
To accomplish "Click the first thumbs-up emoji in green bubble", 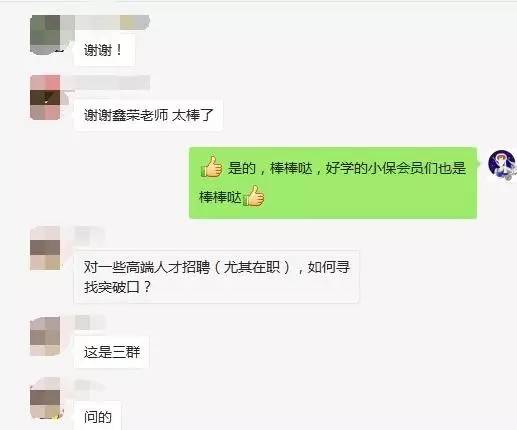I will pos(211,166).
